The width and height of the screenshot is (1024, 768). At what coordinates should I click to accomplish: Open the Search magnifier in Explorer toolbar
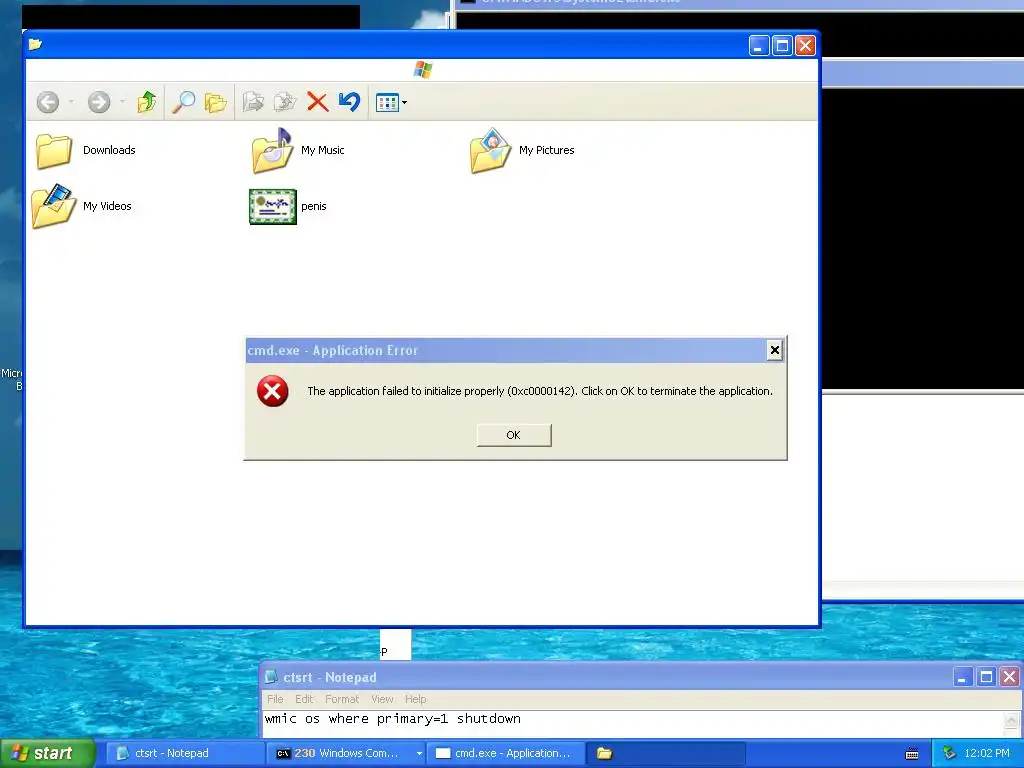[x=184, y=102]
